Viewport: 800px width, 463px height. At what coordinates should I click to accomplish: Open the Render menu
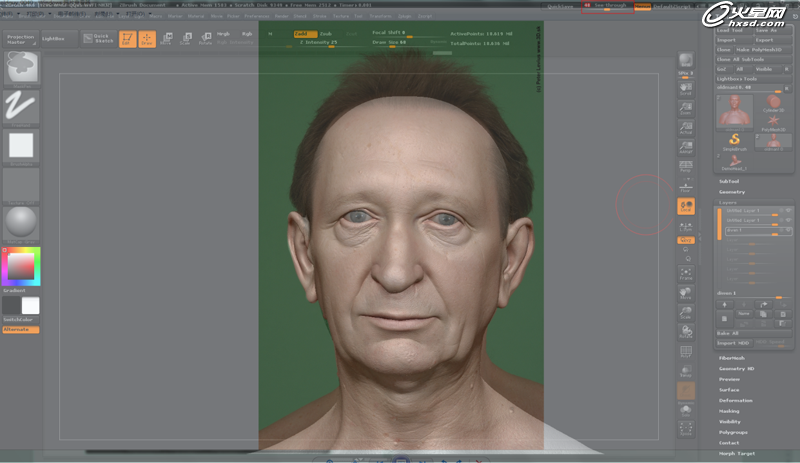(282, 16)
